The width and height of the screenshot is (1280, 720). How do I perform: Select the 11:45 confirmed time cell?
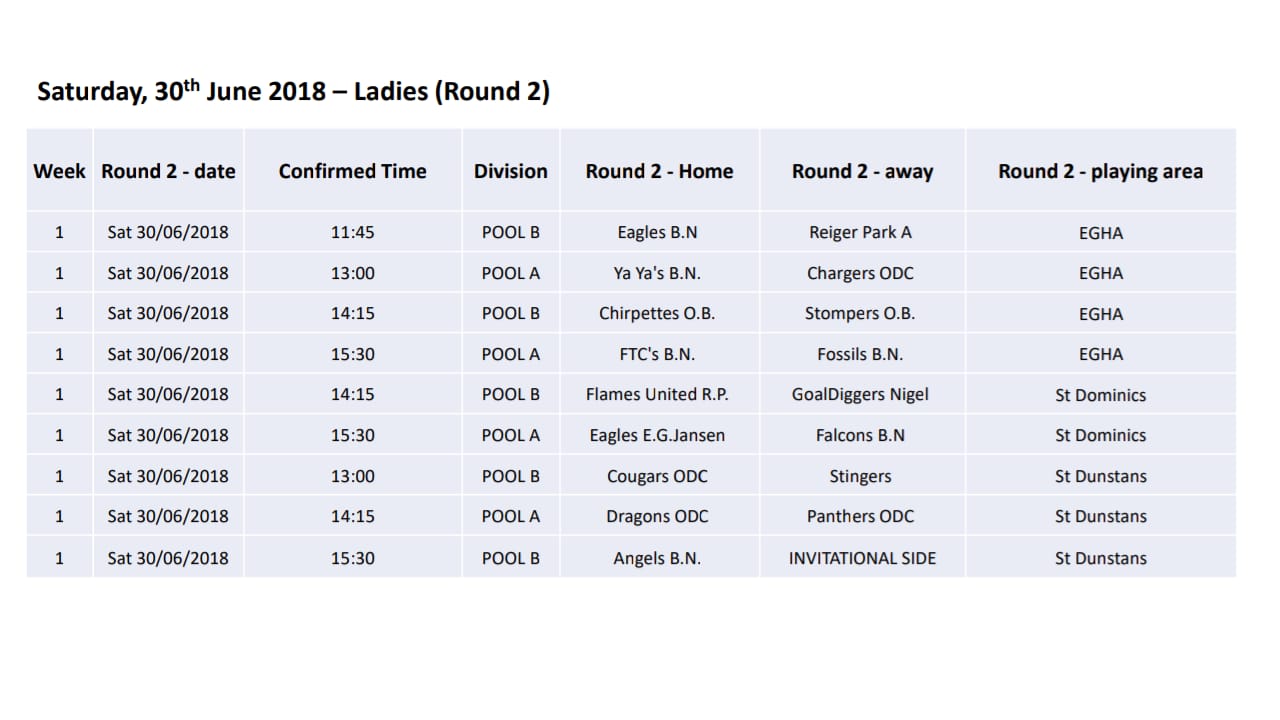pos(352,232)
